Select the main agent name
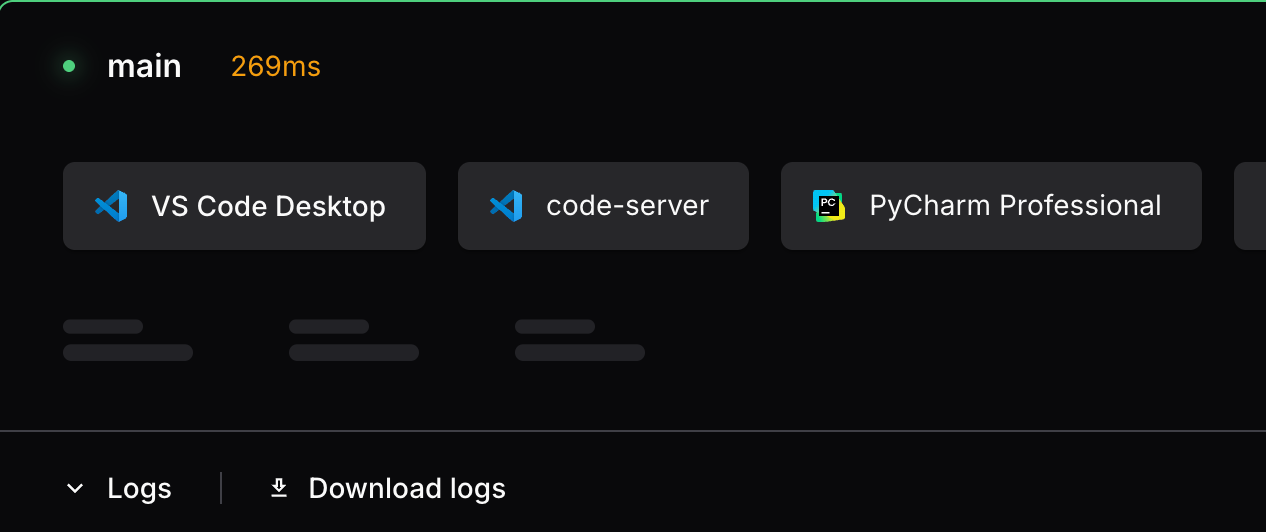 144,67
